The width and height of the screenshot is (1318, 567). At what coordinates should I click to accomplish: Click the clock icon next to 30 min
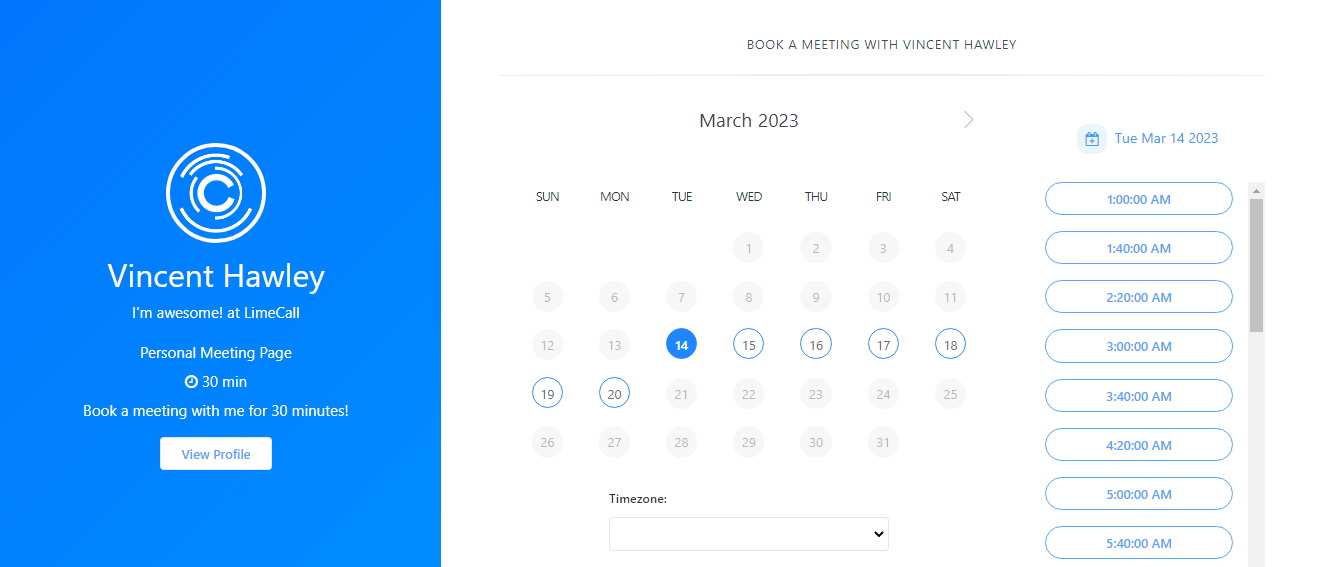click(191, 382)
